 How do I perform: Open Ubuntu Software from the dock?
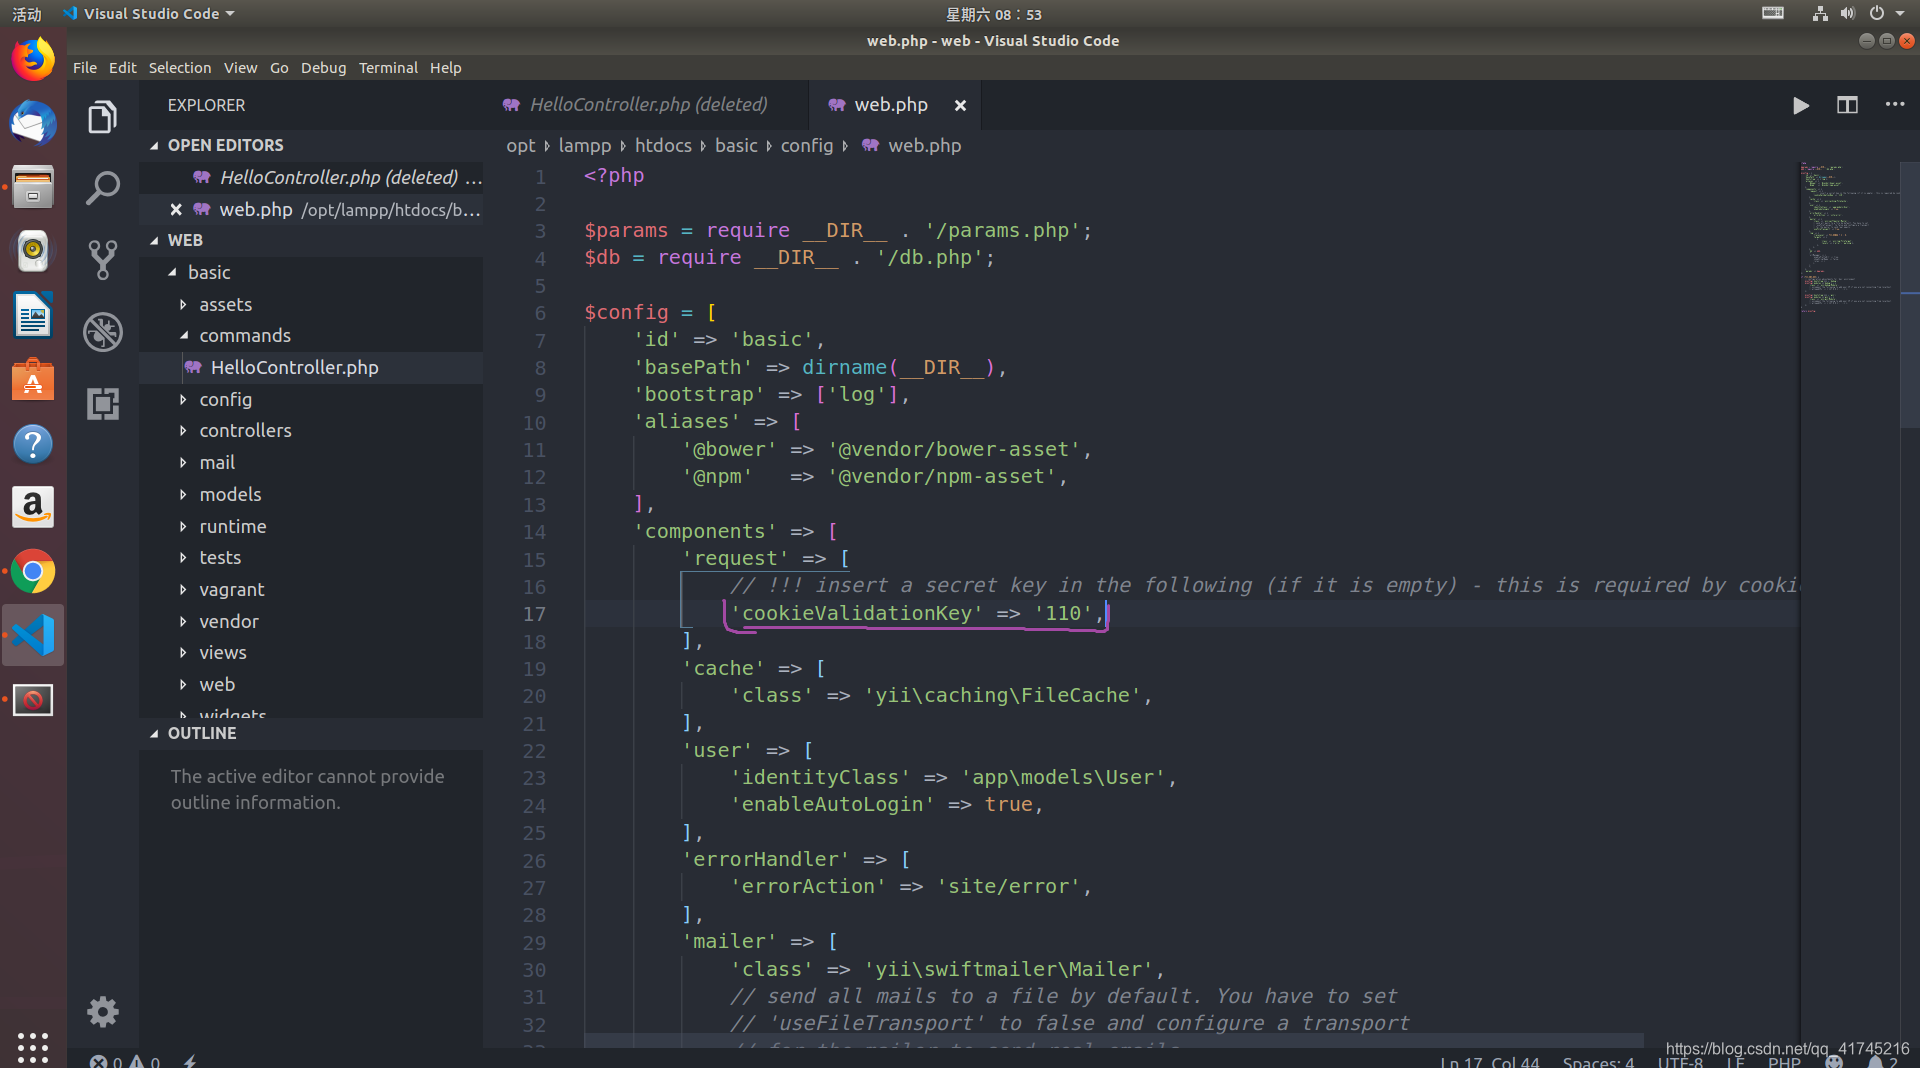point(33,380)
